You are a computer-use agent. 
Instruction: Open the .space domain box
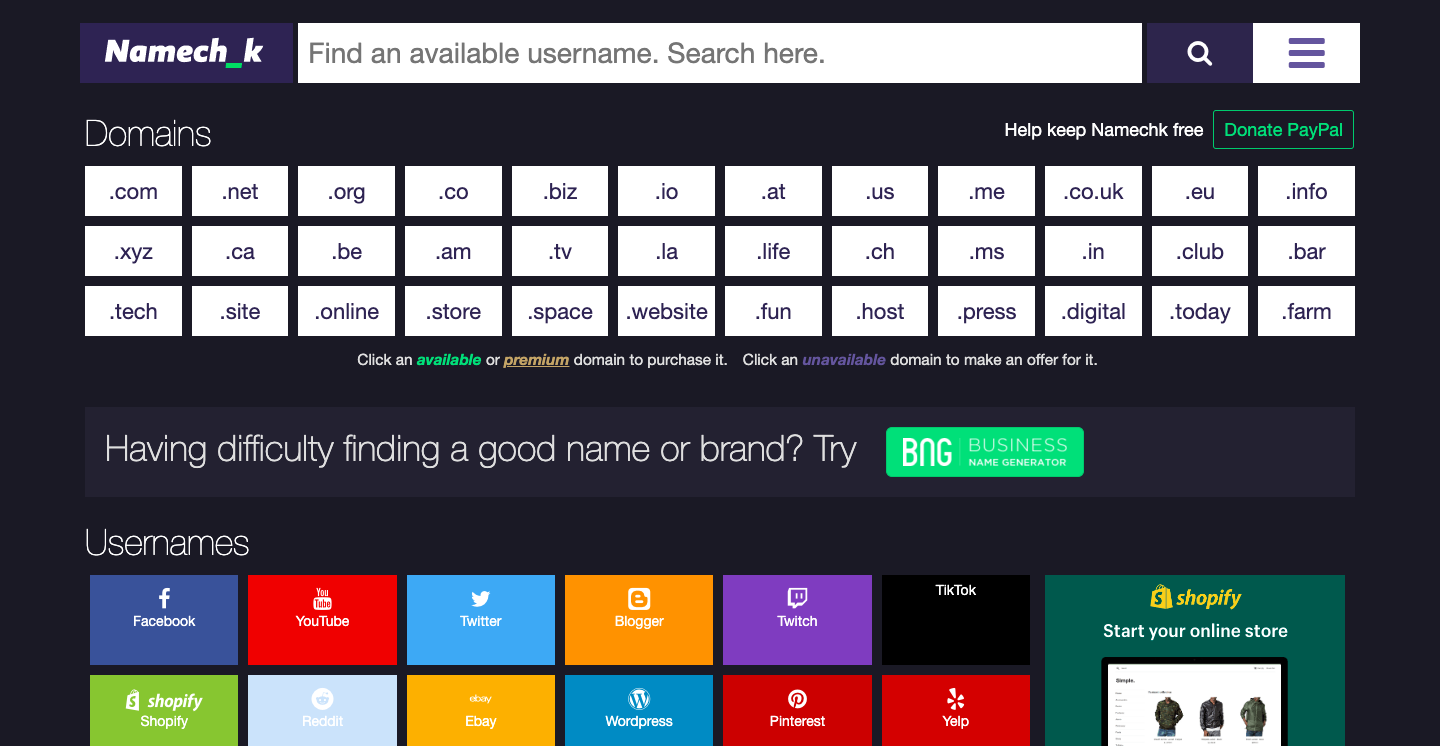click(560, 311)
